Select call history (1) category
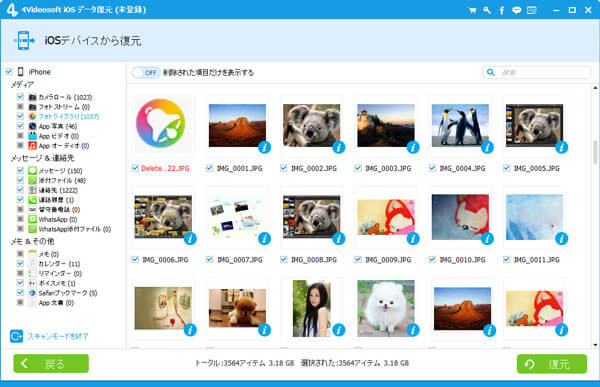 [x=56, y=200]
